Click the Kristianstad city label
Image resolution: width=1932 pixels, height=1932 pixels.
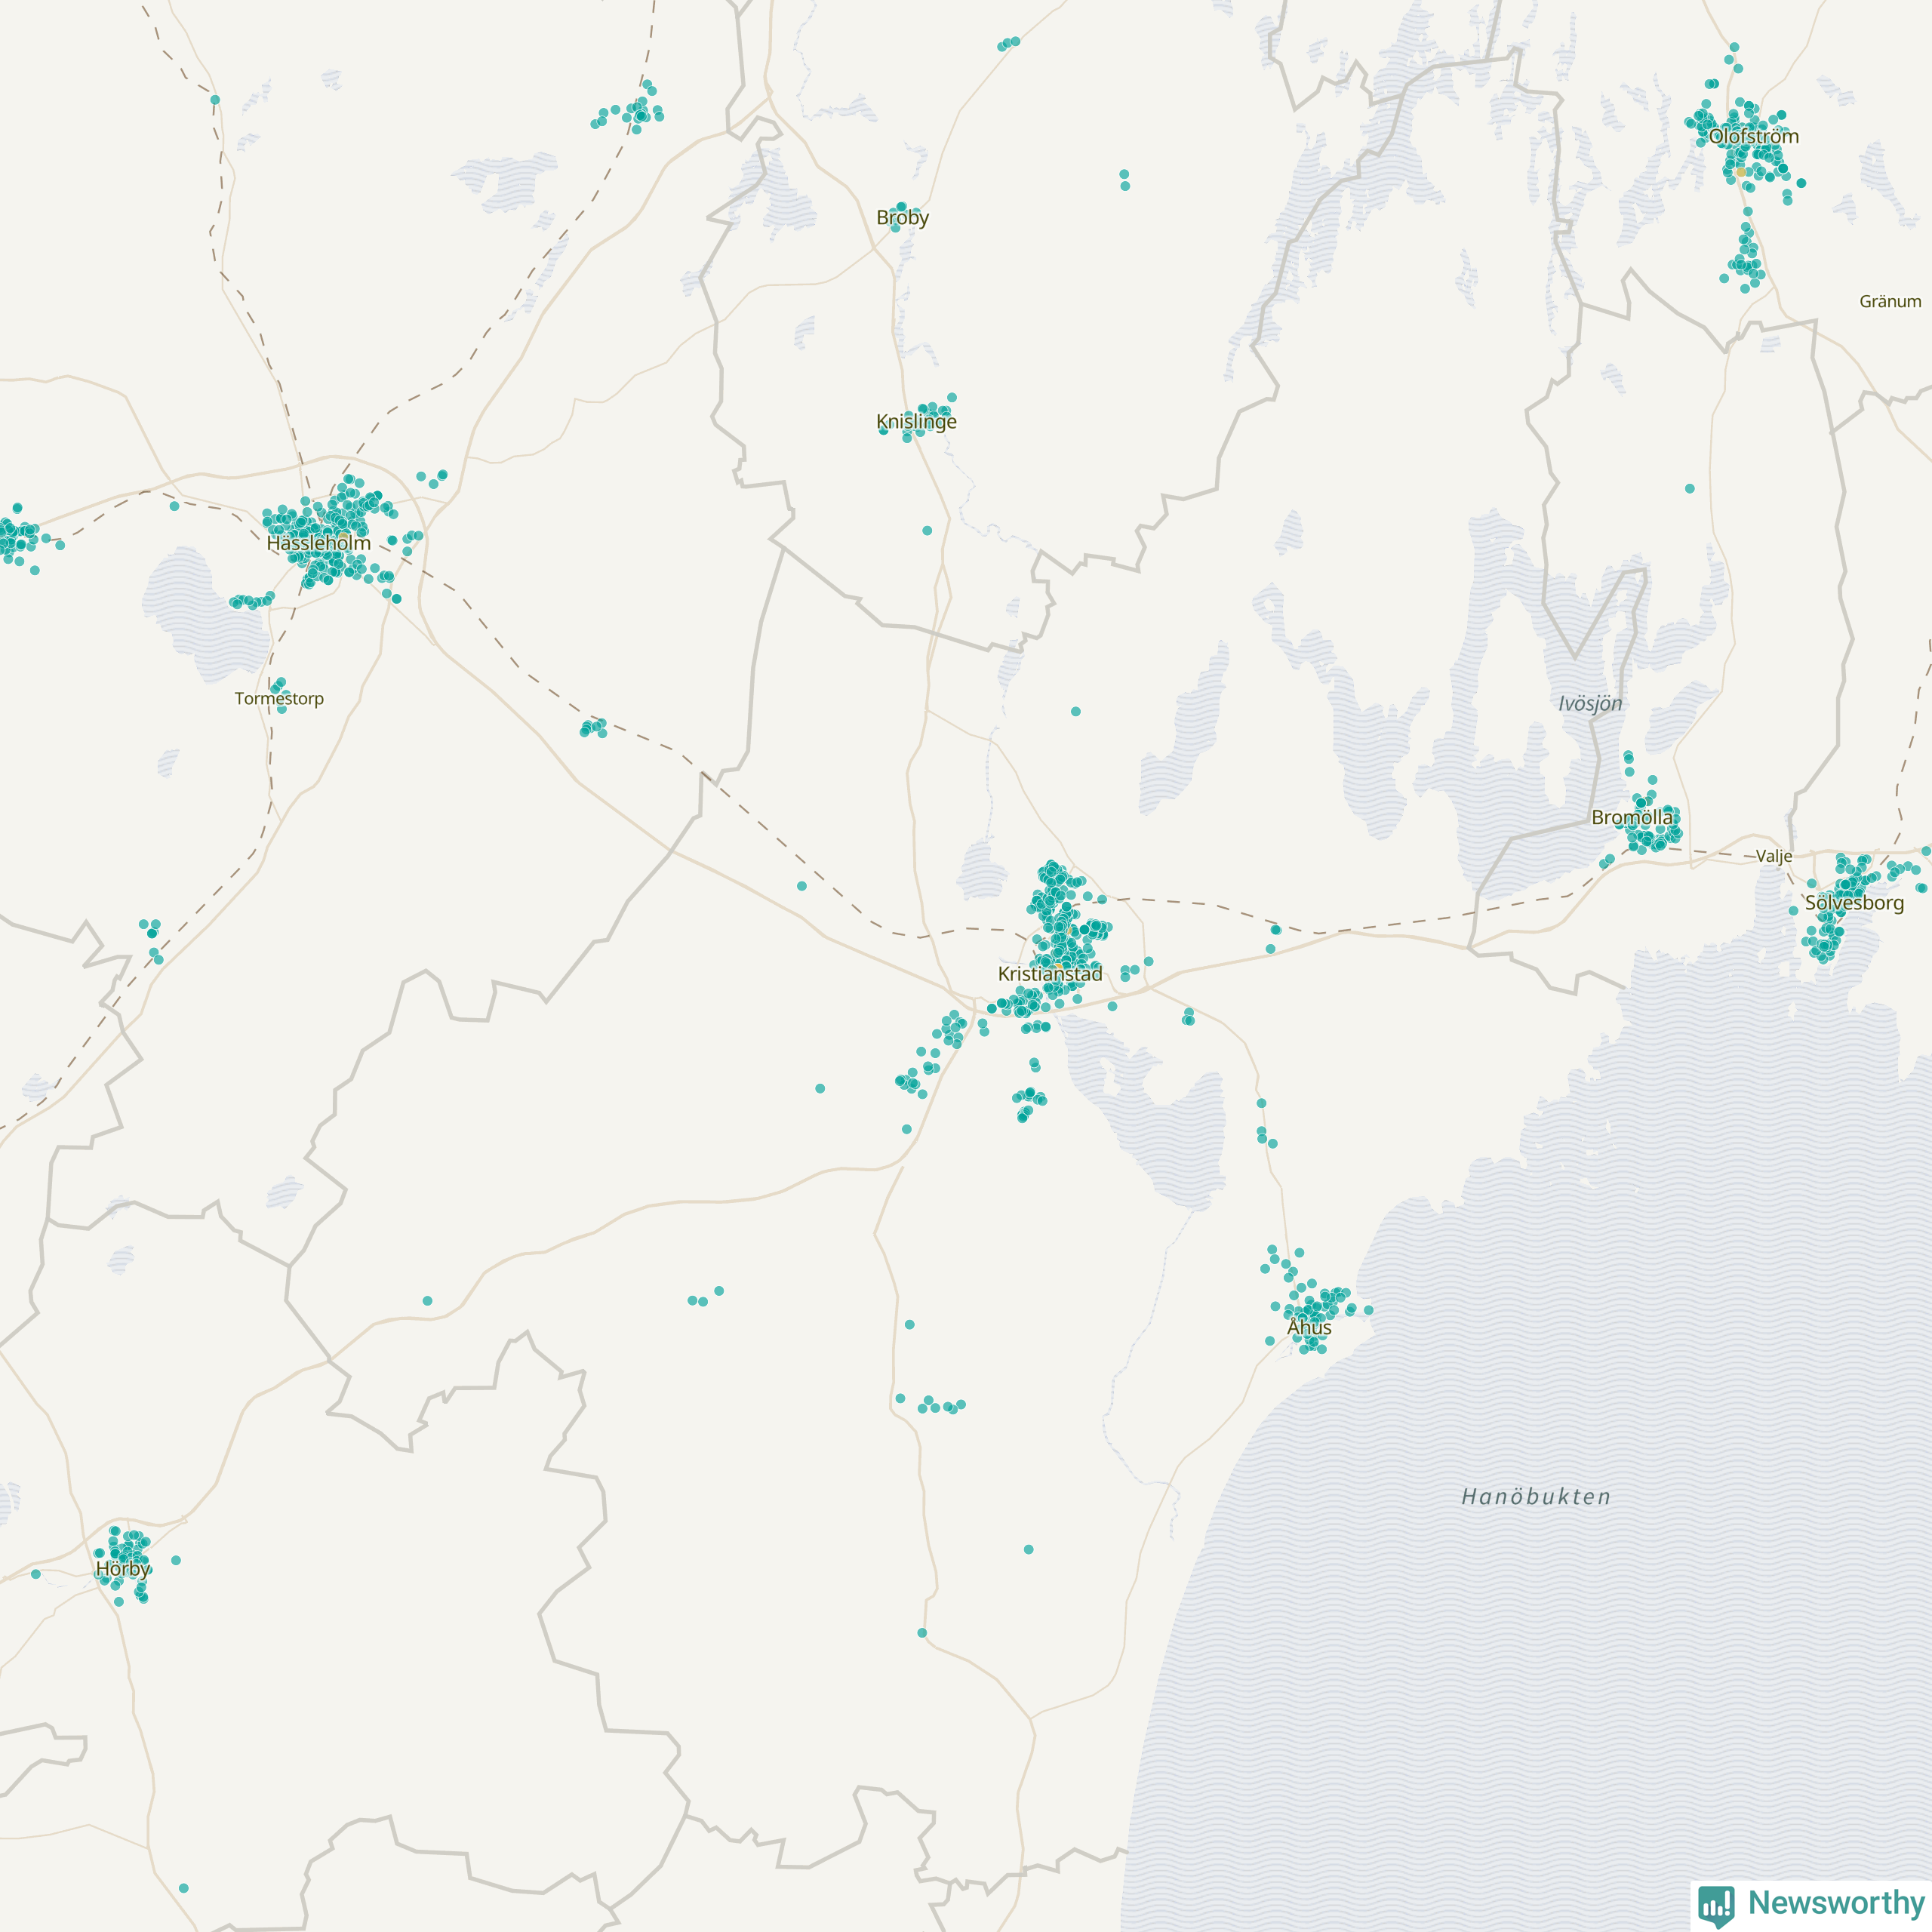click(1050, 974)
